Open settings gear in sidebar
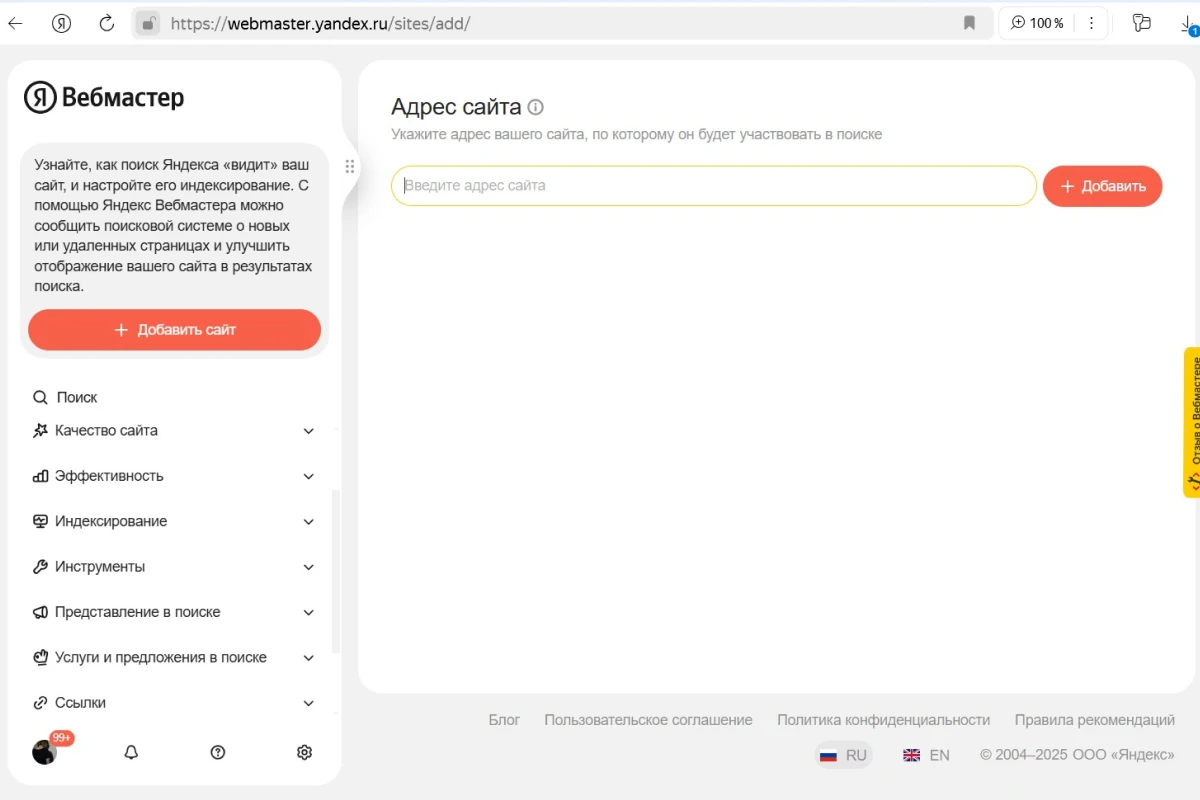 [x=305, y=752]
